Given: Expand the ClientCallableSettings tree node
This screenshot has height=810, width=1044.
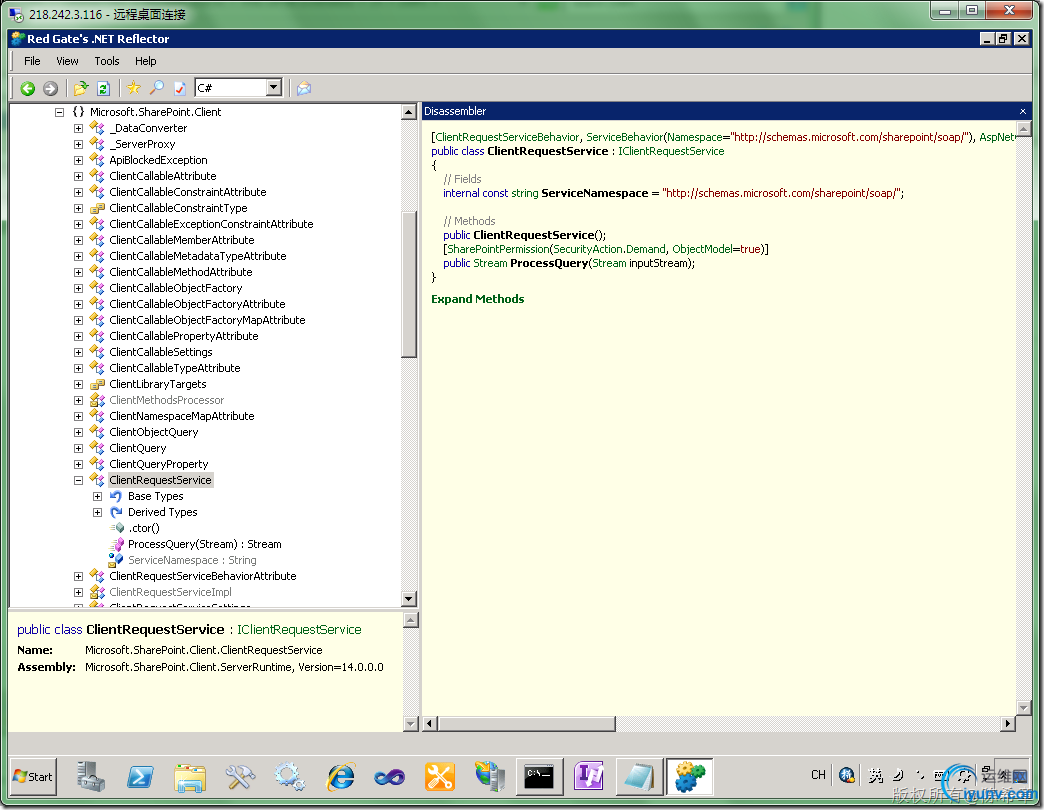Looking at the screenshot, I should point(78,352).
